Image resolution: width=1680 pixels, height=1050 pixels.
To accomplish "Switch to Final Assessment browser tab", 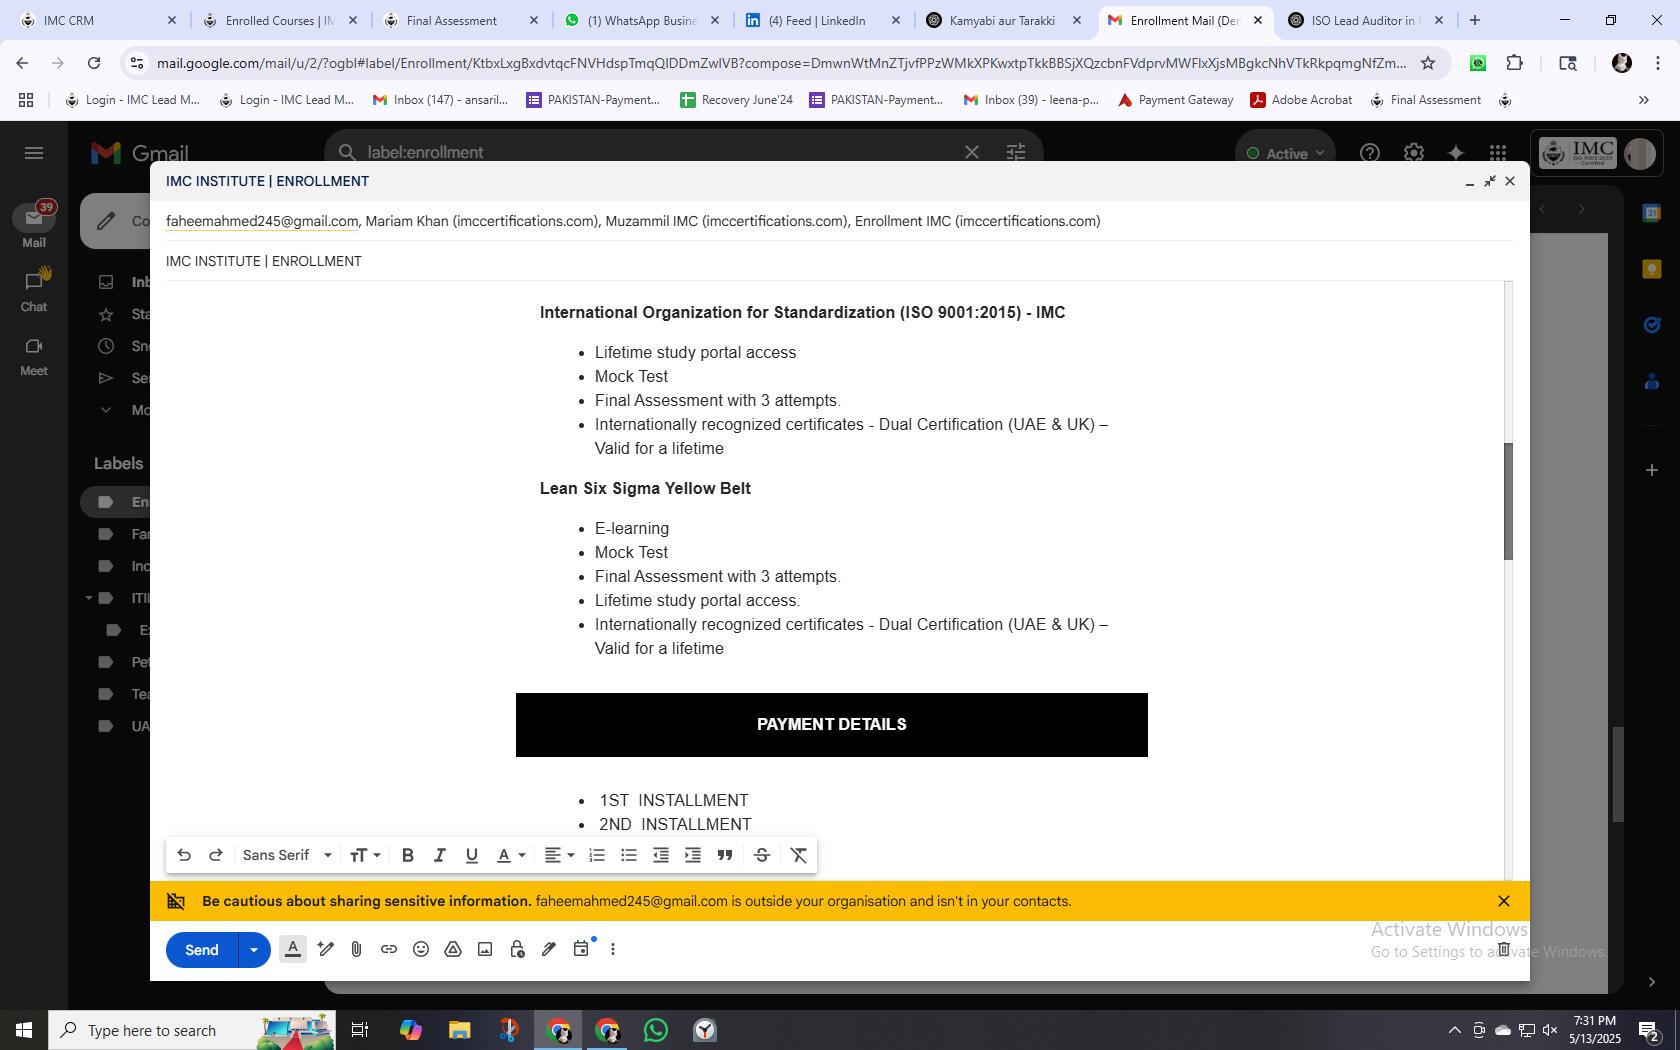I will 461,20.
